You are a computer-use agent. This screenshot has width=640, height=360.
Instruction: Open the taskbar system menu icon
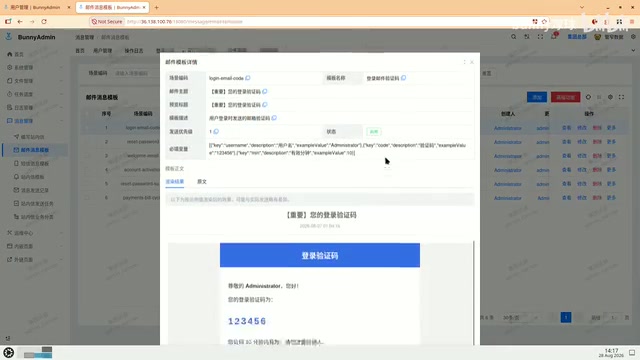tap(9, 352)
